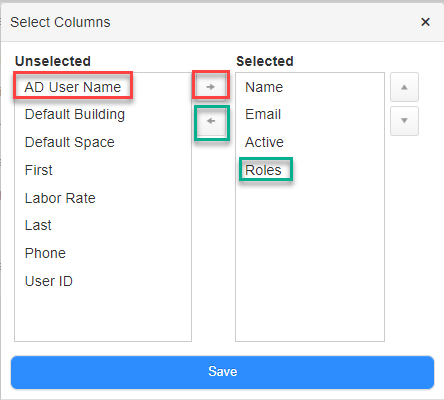Select Labor Rate in Unselected list
The width and height of the screenshot is (444, 400).
point(60,198)
